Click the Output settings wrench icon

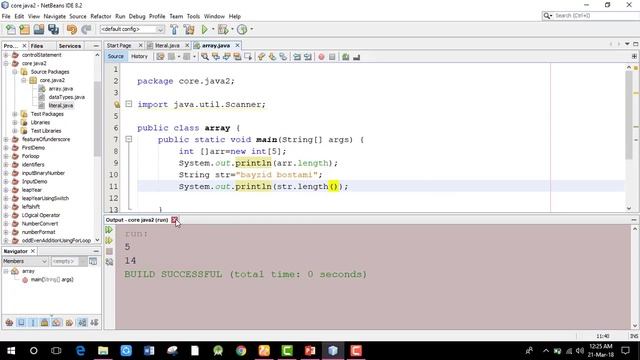(109, 262)
